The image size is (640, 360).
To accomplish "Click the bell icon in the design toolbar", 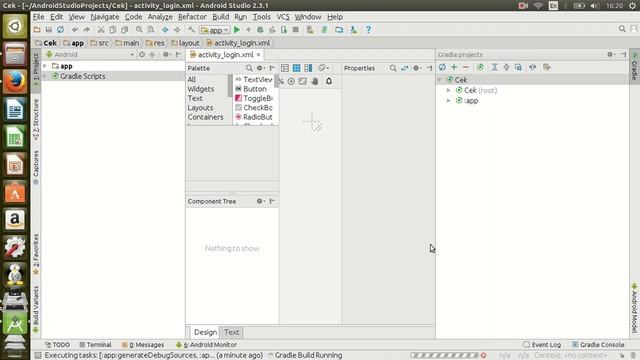I will [x=329, y=81].
